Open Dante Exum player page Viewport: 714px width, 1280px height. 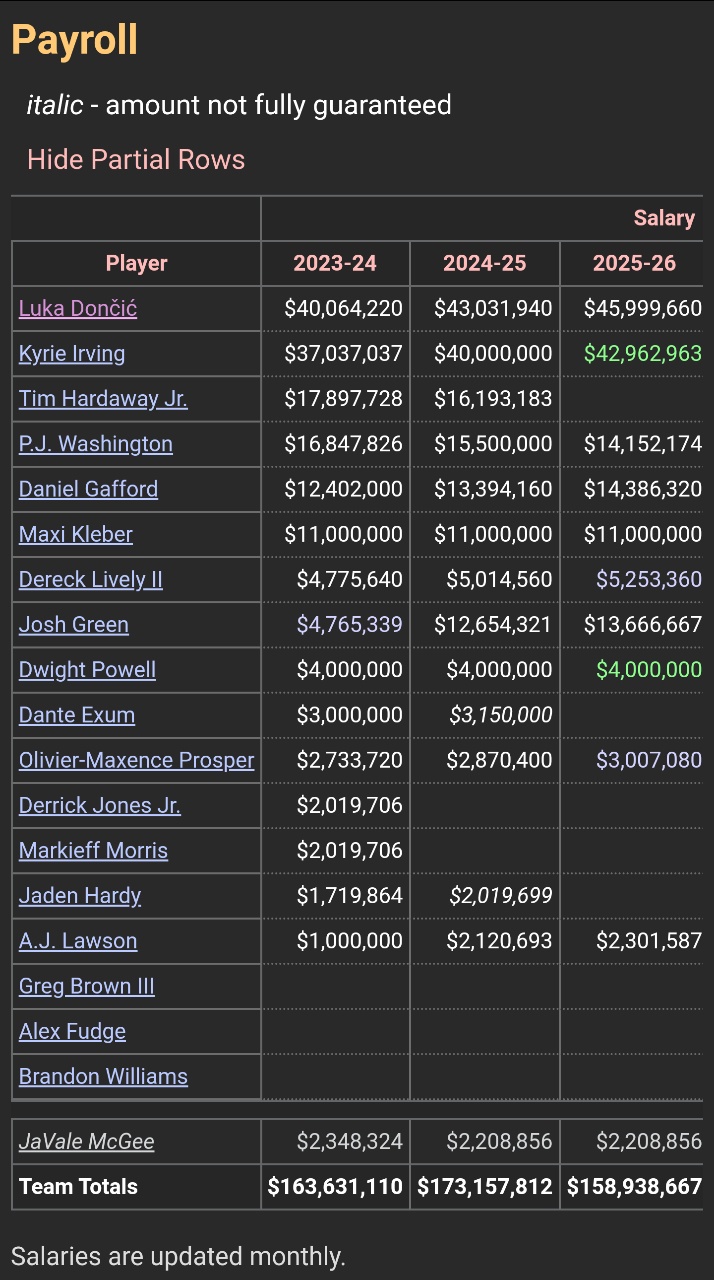pos(77,715)
